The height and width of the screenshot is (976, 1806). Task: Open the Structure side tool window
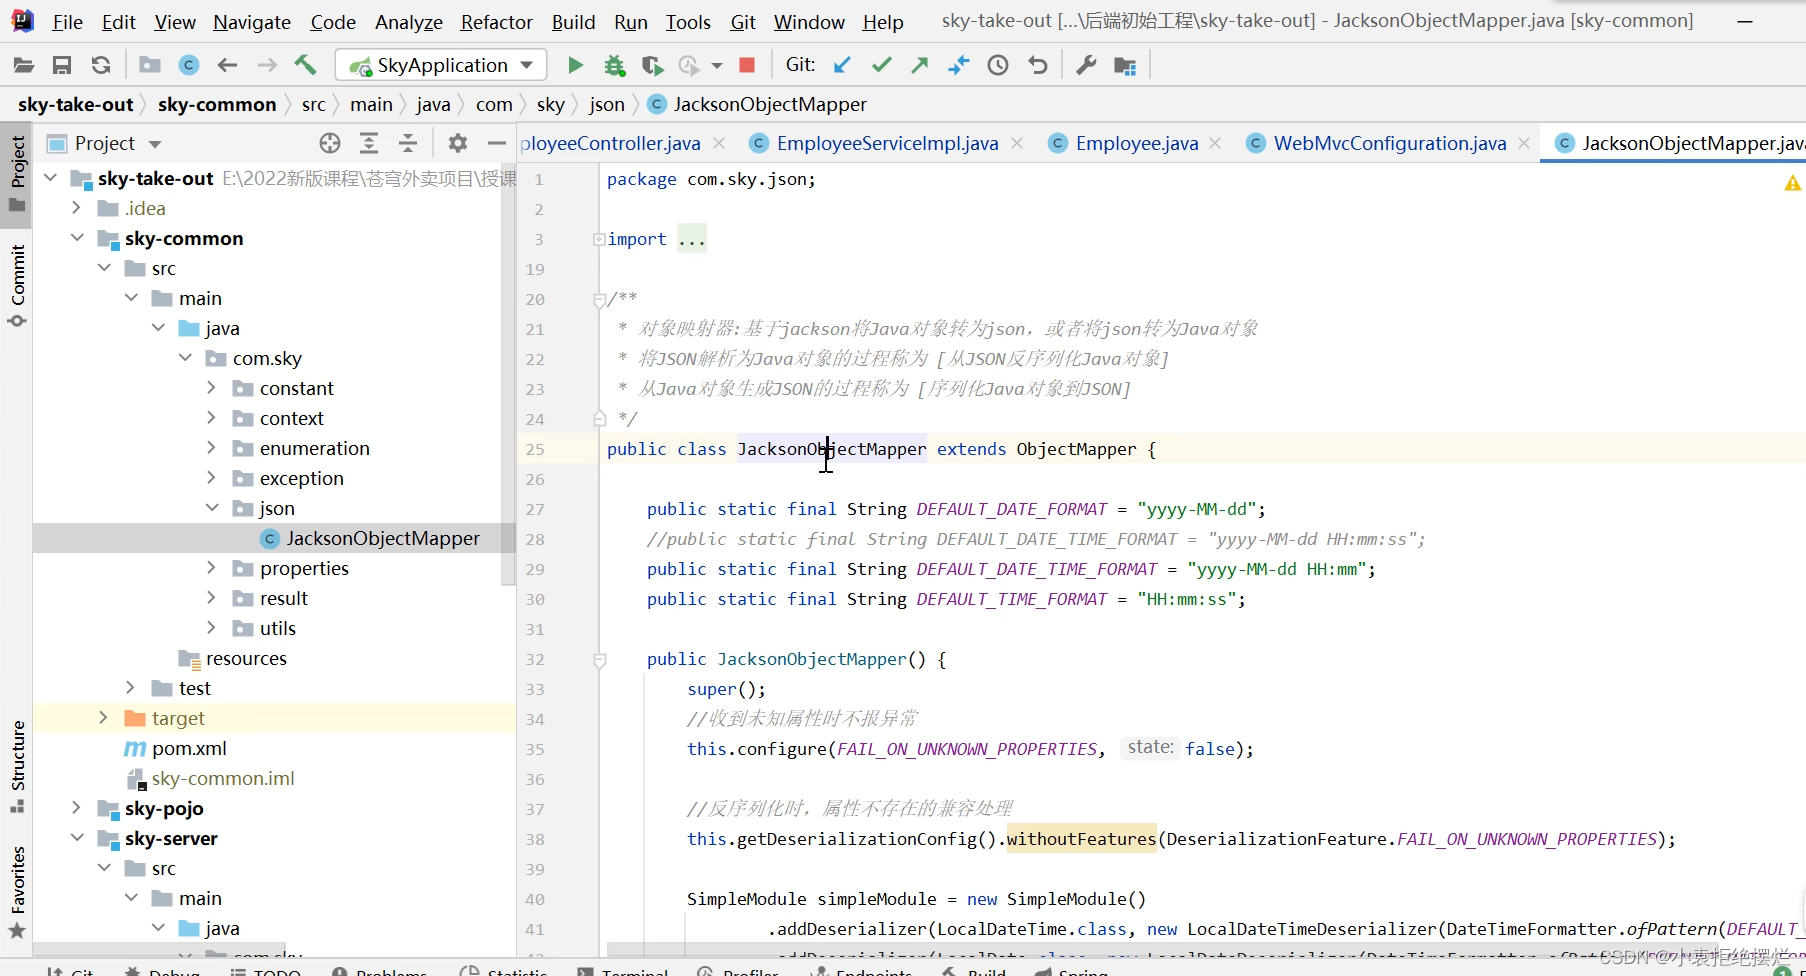[17, 767]
